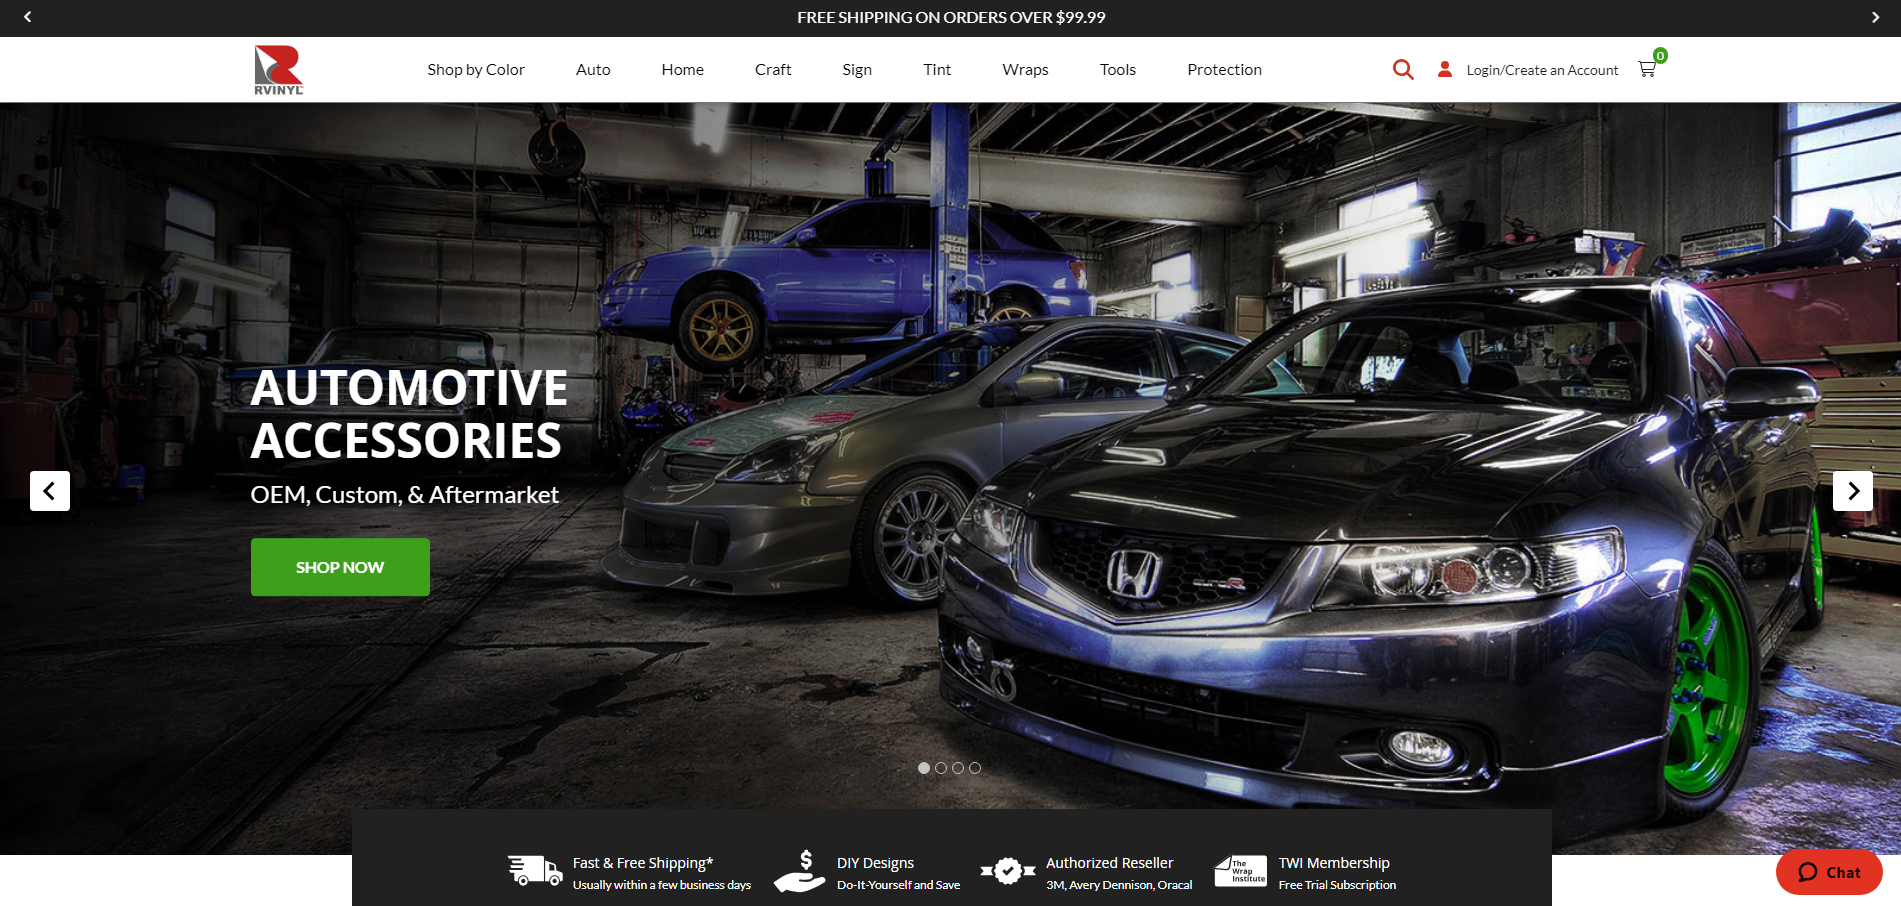
Task: Open the Auto menu
Action: coord(593,69)
